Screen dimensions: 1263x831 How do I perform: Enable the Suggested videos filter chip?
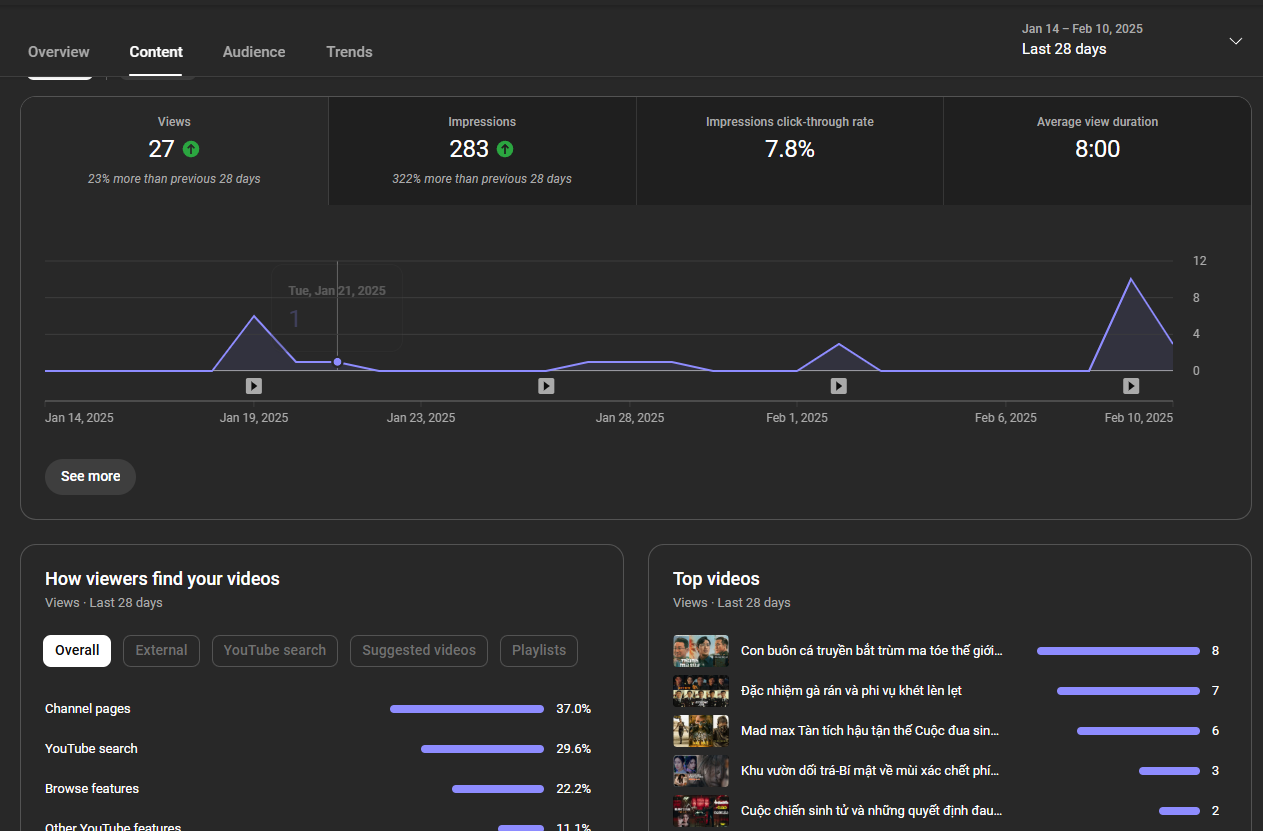(419, 650)
